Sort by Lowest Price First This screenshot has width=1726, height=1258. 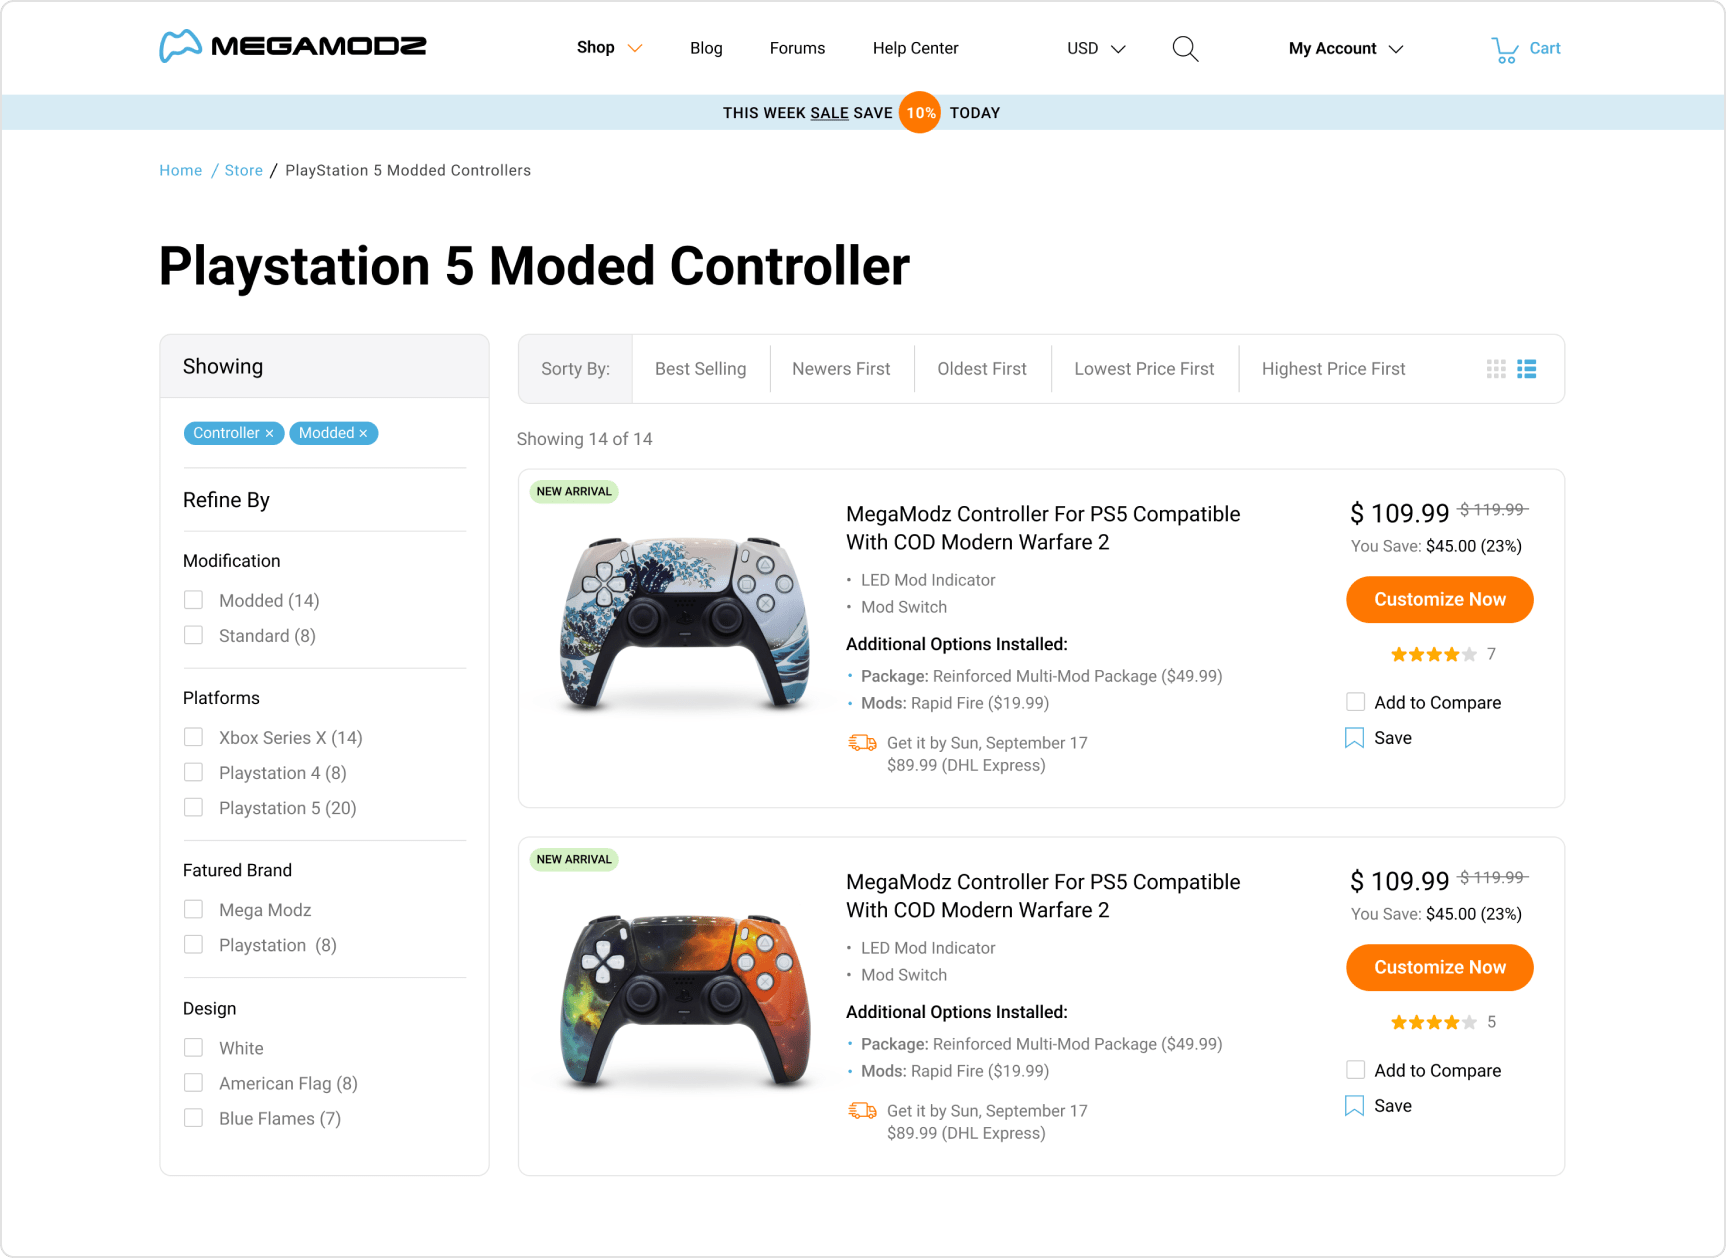tap(1144, 369)
